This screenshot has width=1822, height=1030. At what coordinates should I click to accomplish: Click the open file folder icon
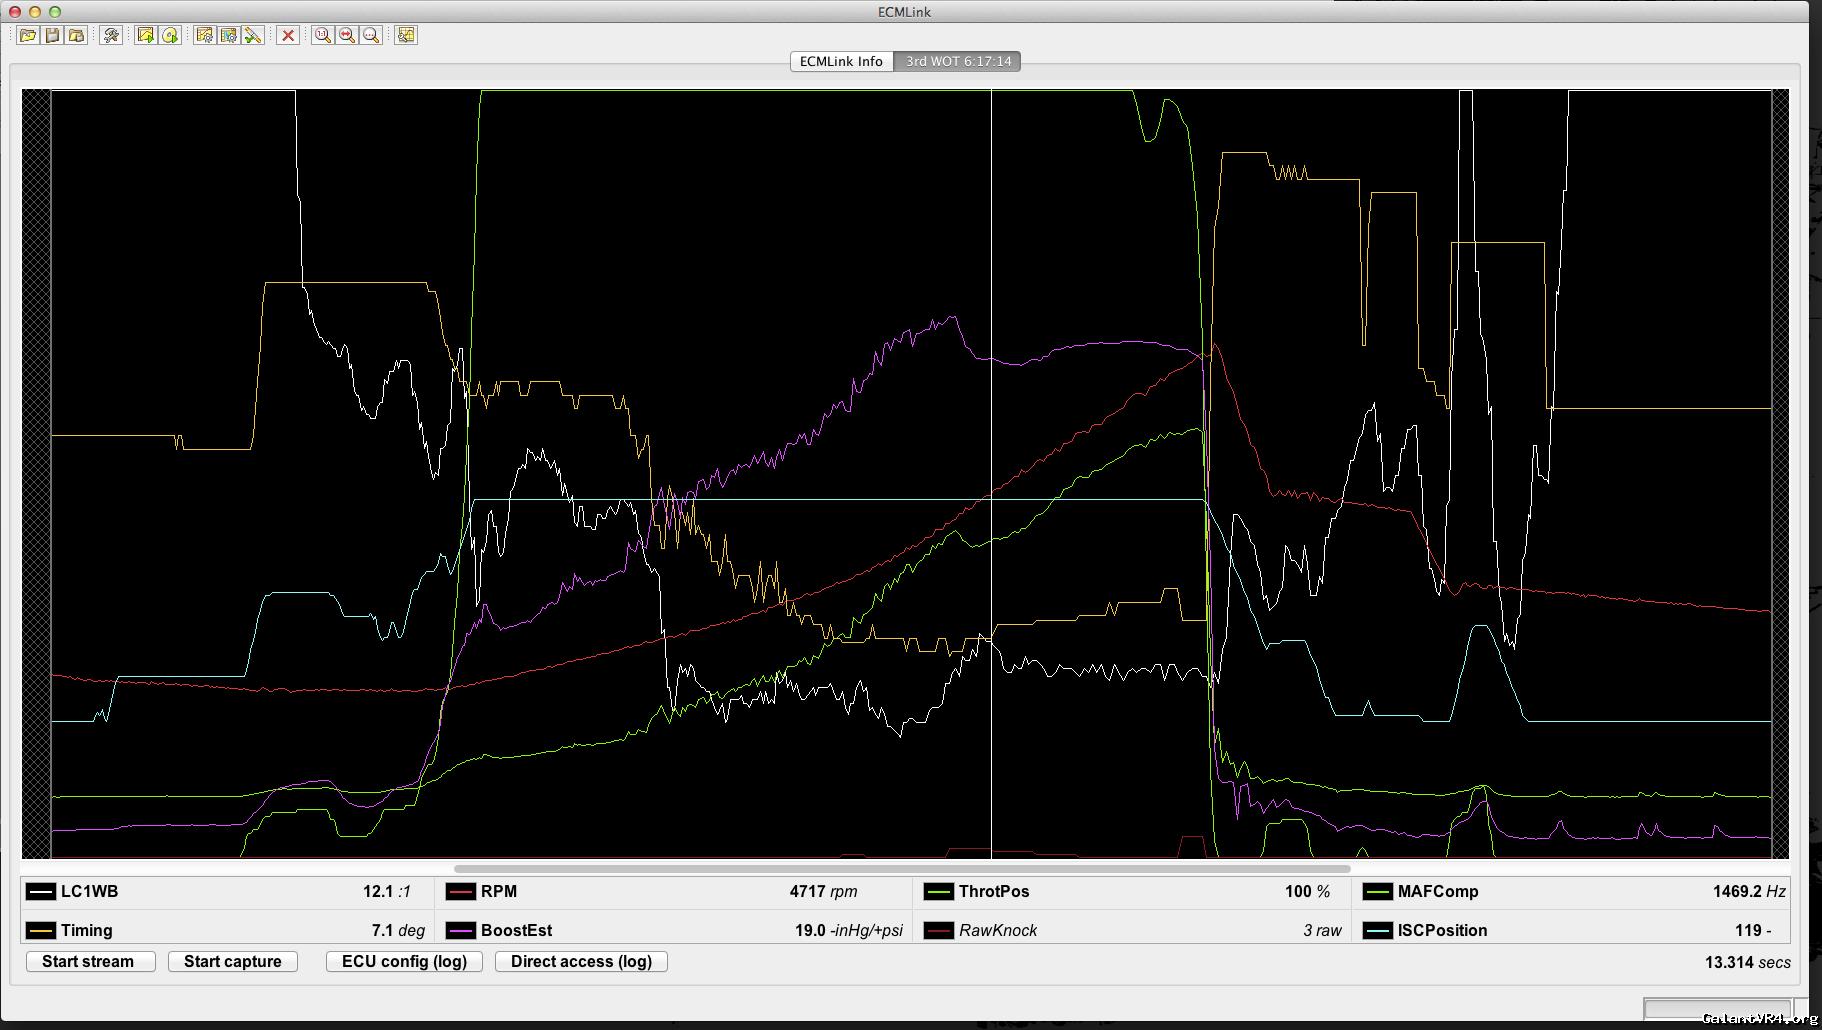(28, 35)
